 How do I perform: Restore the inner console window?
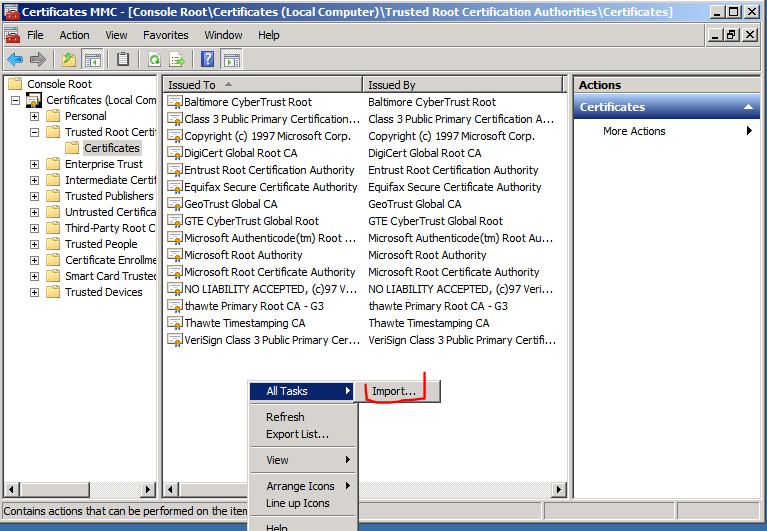tap(731, 35)
